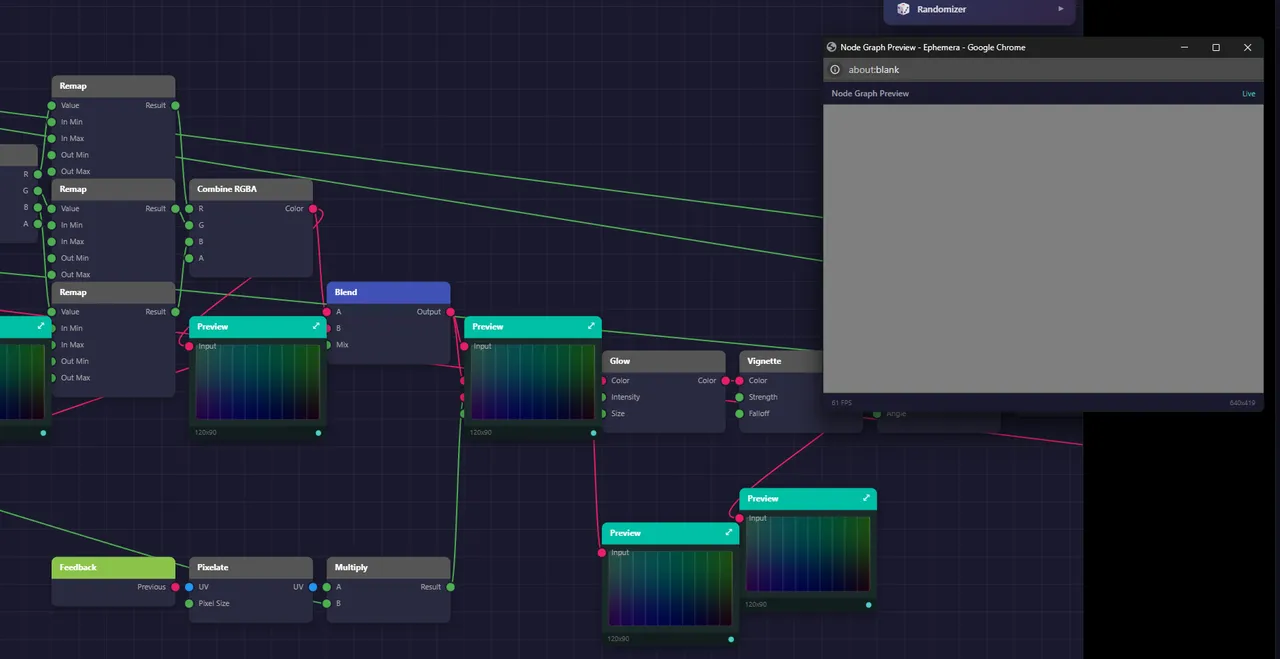Click the Randomizer dice icon
This screenshot has width=1280, height=659.
903,9
